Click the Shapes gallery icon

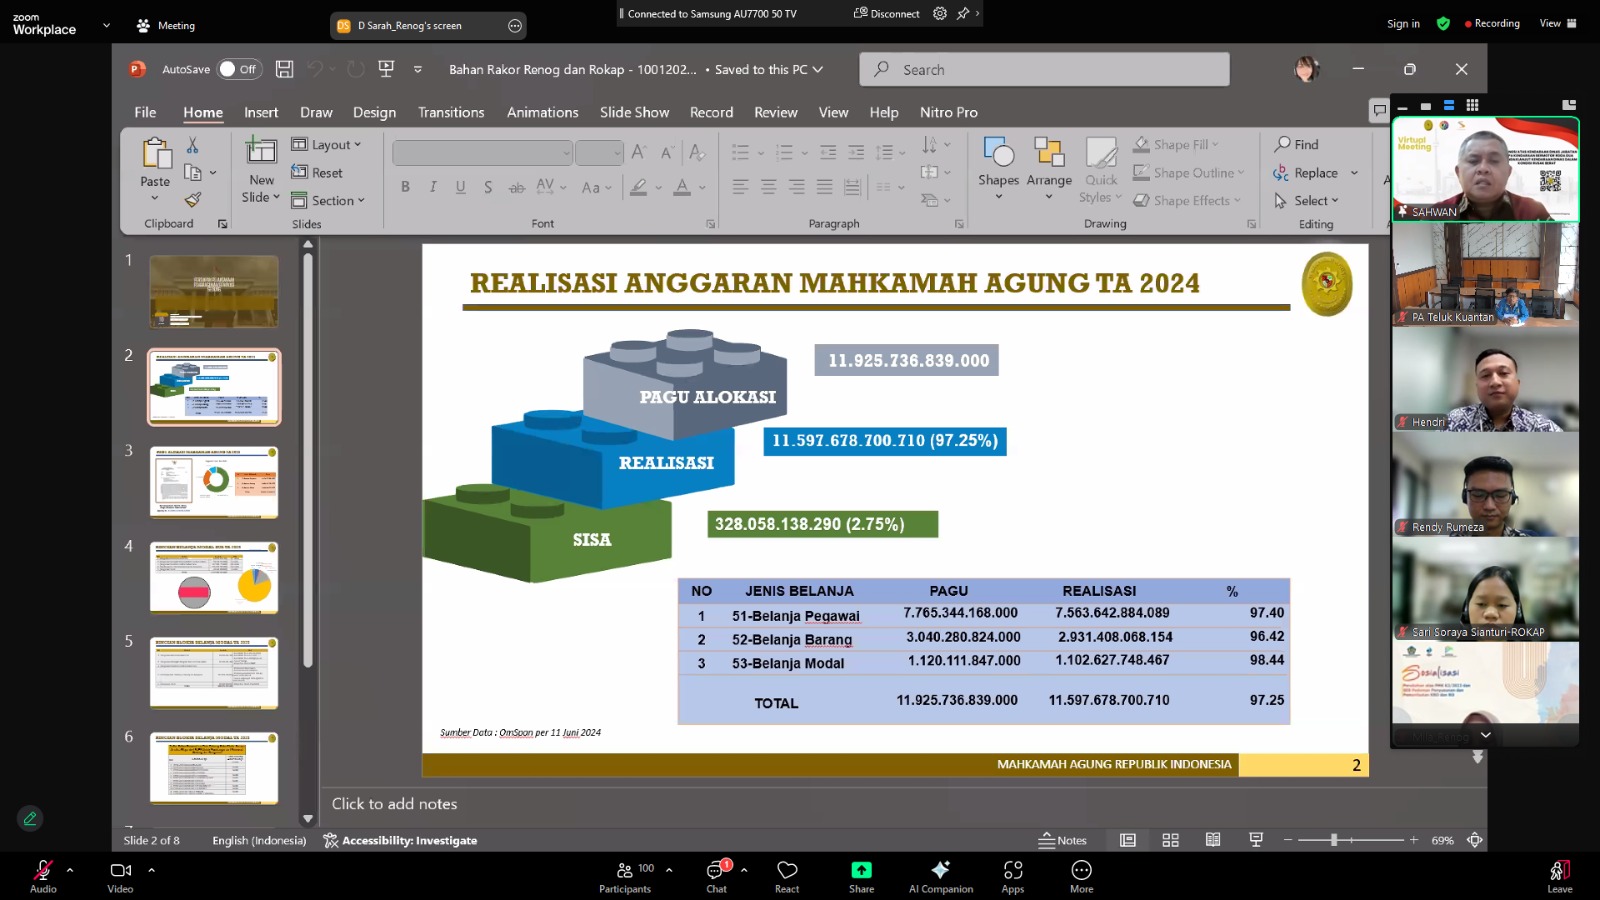coord(998,152)
